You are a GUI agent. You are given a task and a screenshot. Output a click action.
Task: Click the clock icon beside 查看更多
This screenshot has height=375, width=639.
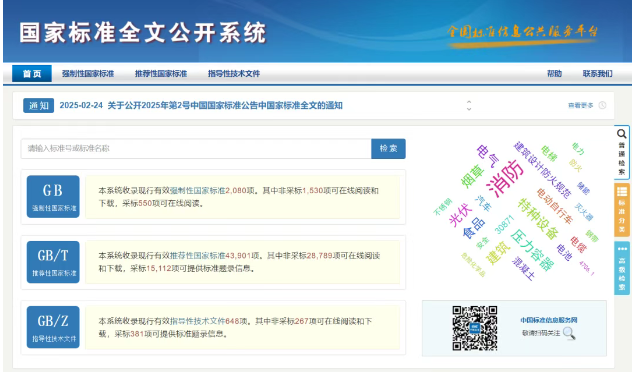tap(602, 106)
